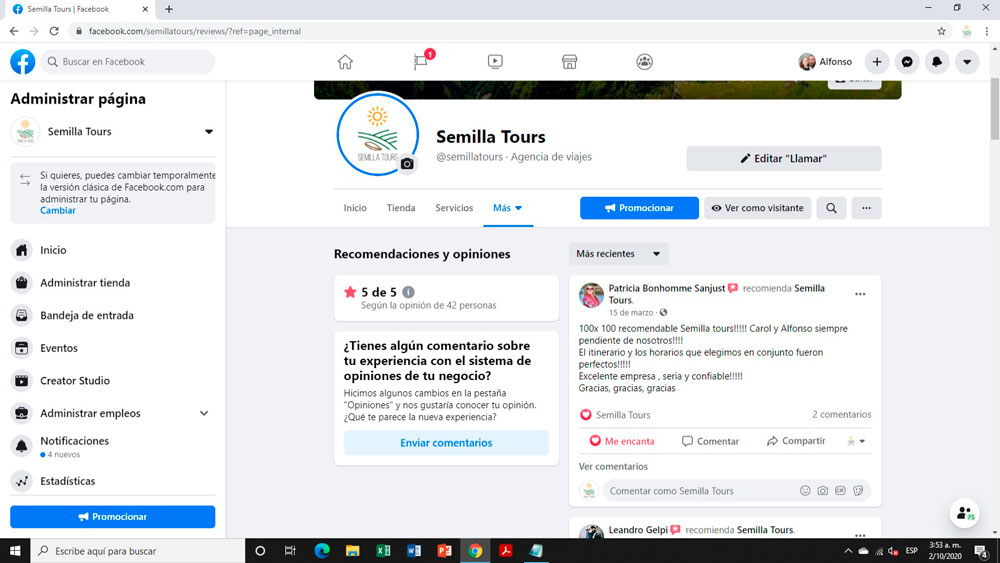
Task: Click Promocionar button beside Ver como visitante
Action: [639, 208]
